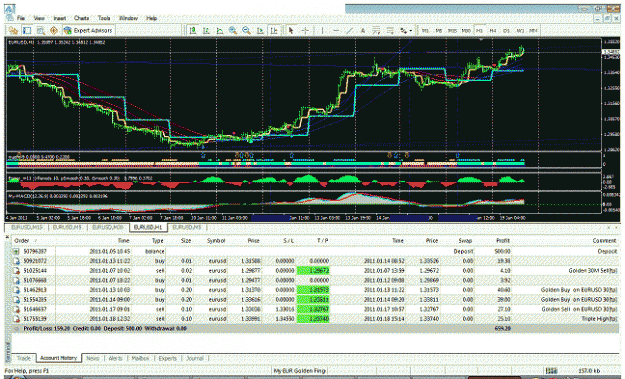The width and height of the screenshot is (625, 379).
Task: Open the View menu
Action: click(39, 18)
